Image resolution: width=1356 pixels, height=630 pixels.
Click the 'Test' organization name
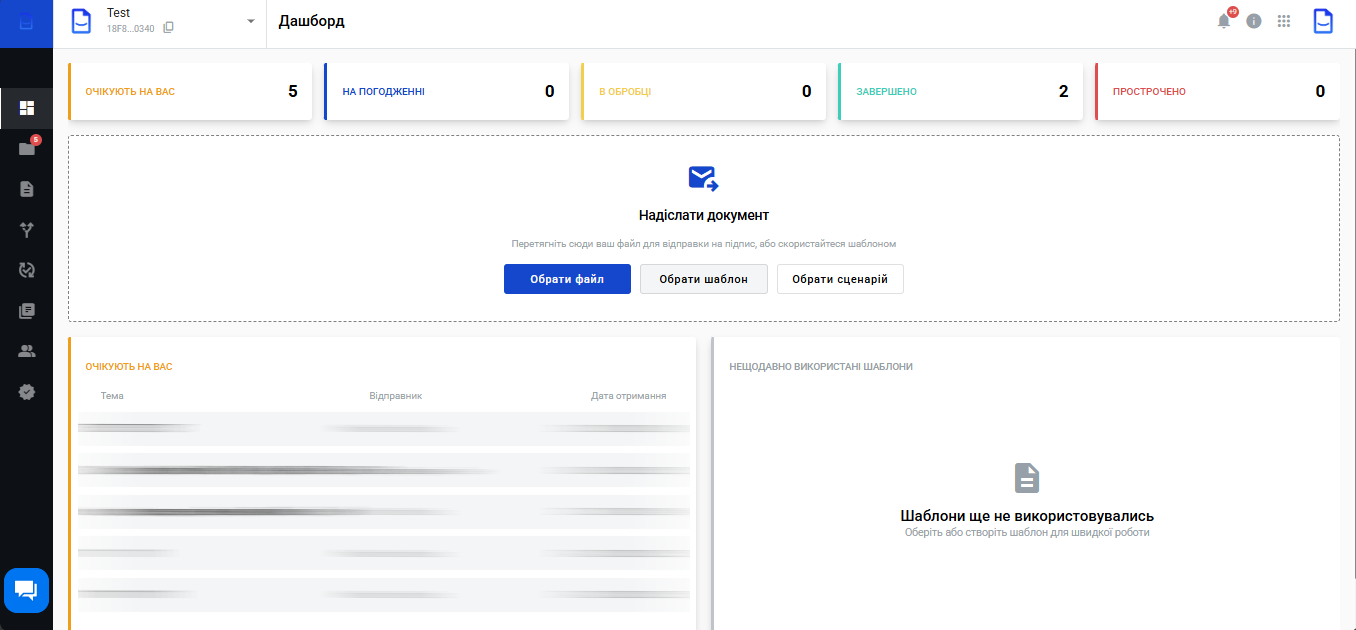(118, 13)
